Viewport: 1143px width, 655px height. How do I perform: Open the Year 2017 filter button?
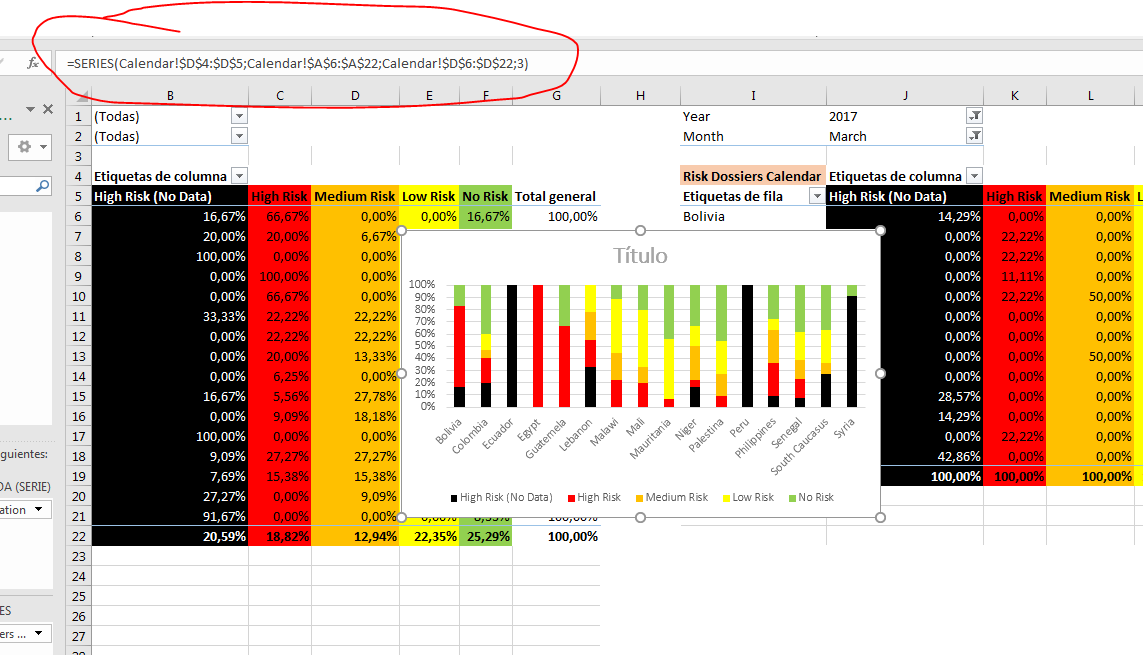(975, 116)
